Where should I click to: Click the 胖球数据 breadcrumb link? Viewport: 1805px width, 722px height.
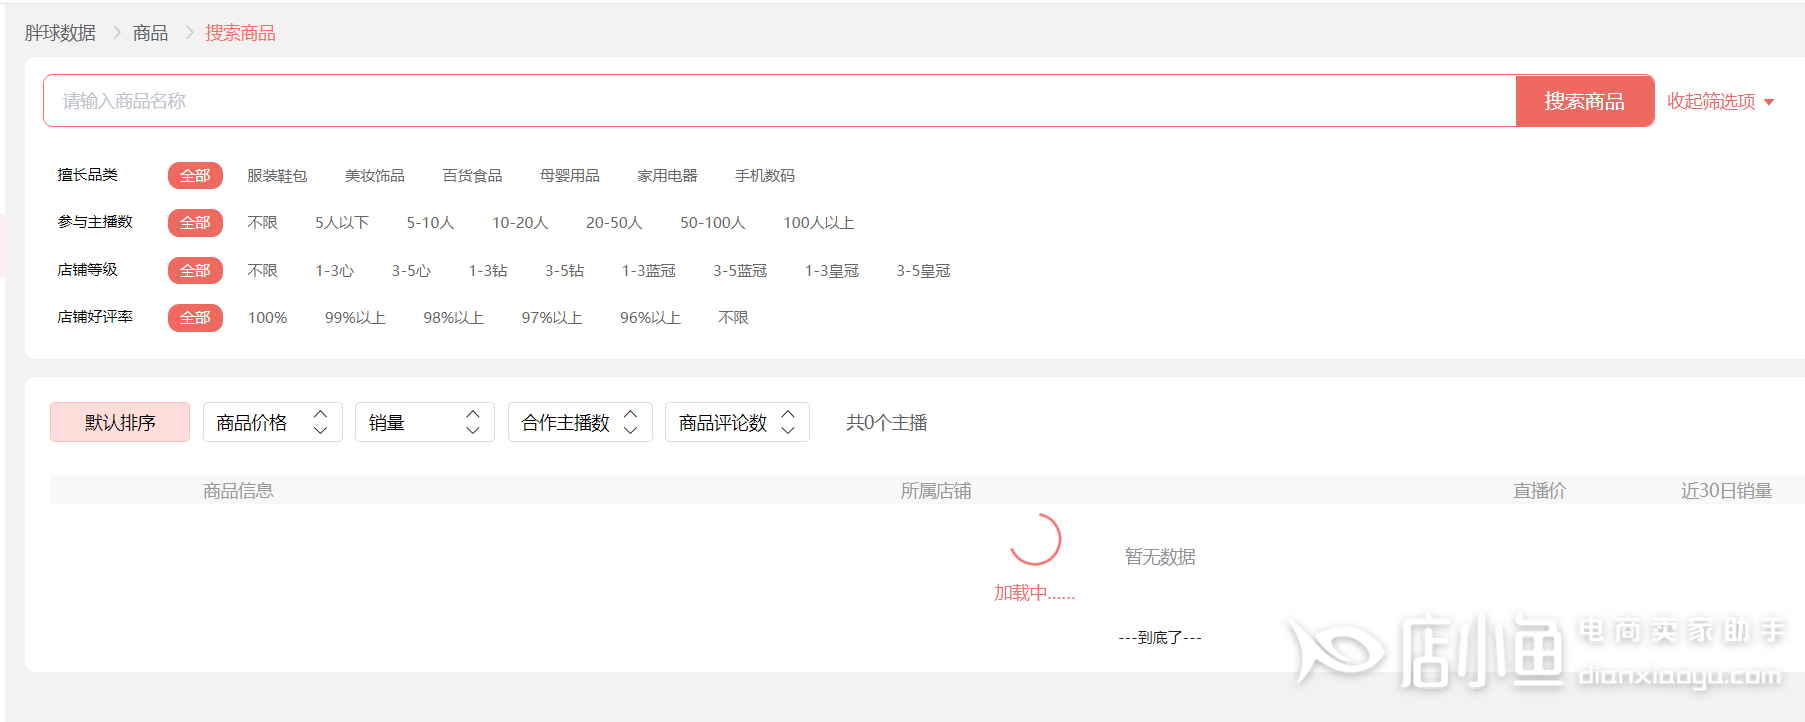[60, 33]
